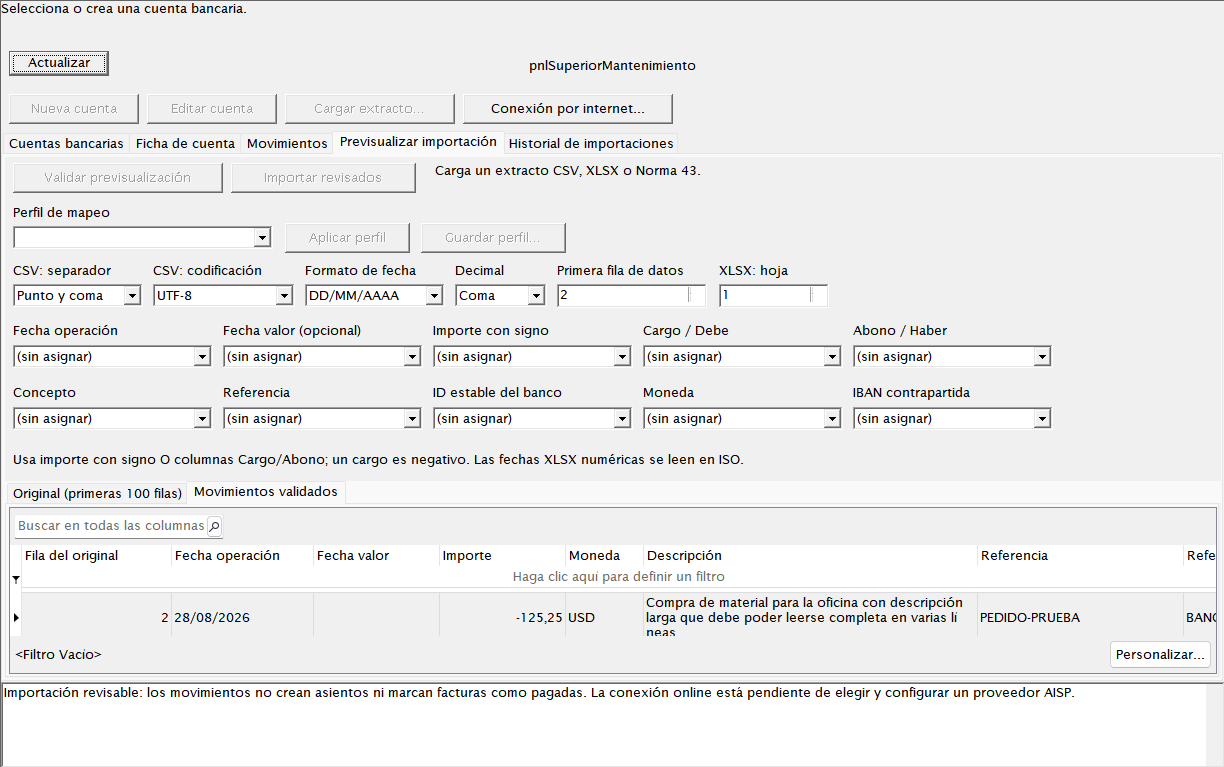1224x767 pixels.
Task: Select the Previsualizar importación tab
Action: pyautogui.click(x=418, y=142)
